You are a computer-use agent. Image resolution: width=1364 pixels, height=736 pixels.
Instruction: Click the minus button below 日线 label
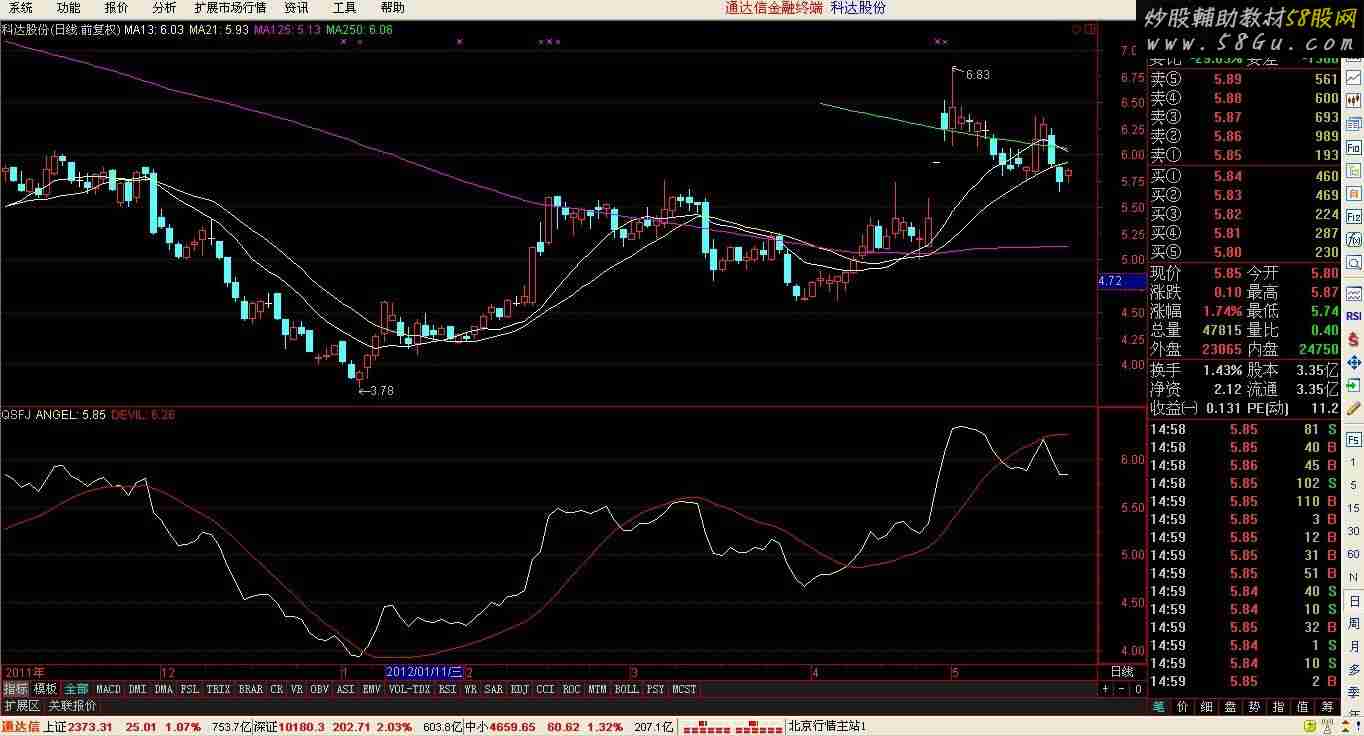pos(1122,689)
